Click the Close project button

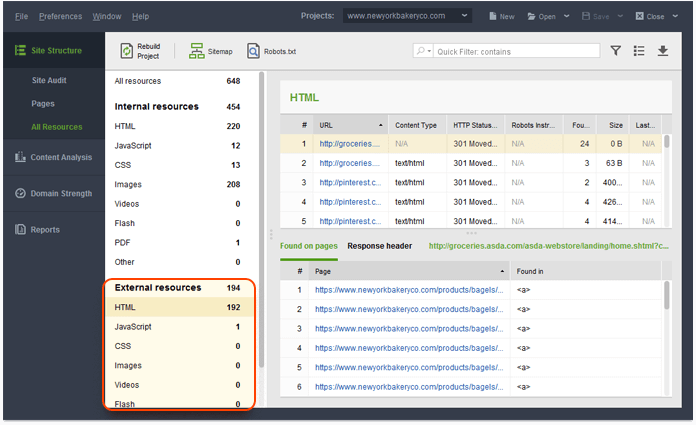point(650,16)
